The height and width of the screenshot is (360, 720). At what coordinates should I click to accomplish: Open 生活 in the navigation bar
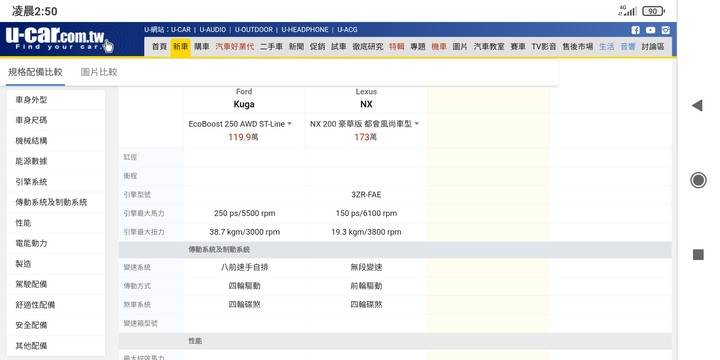coord(607,47)
